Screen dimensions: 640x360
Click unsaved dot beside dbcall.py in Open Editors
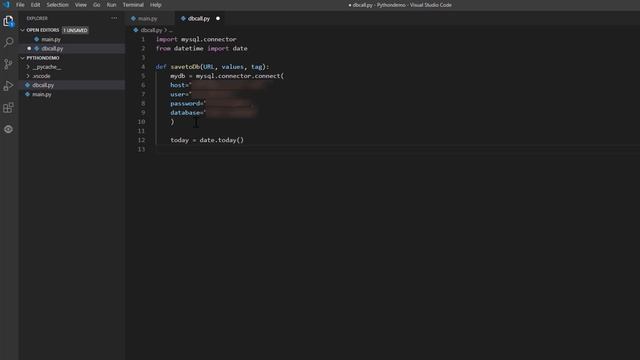29,49
